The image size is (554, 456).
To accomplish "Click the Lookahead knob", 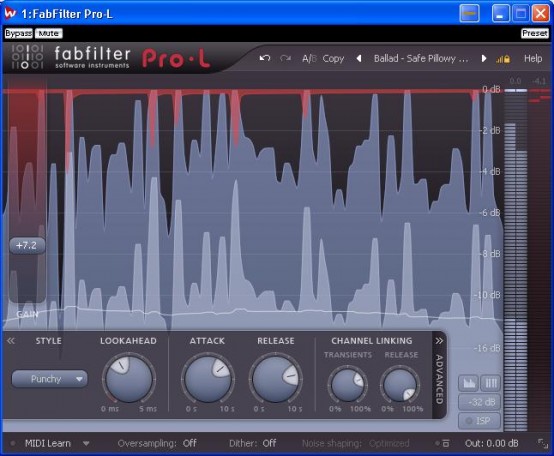I will [129, 378].
